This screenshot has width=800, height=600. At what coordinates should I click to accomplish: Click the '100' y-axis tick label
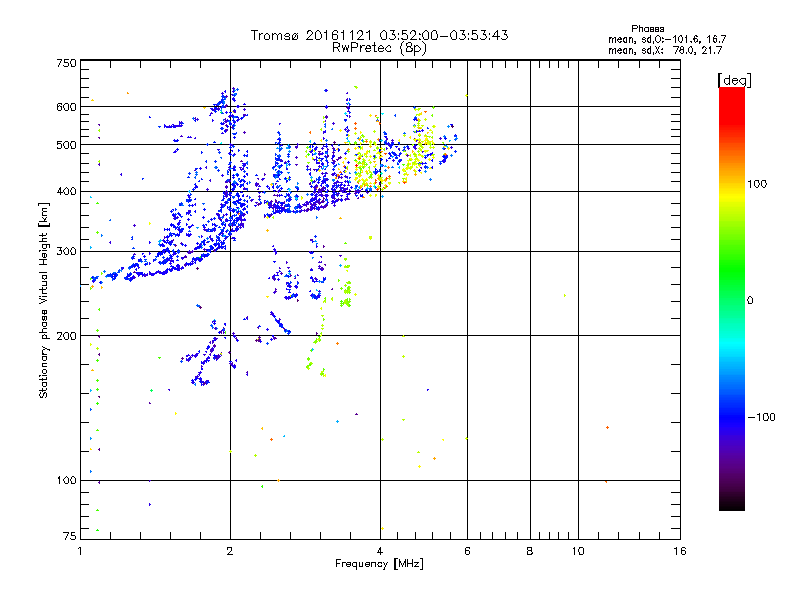pos(66,481)
